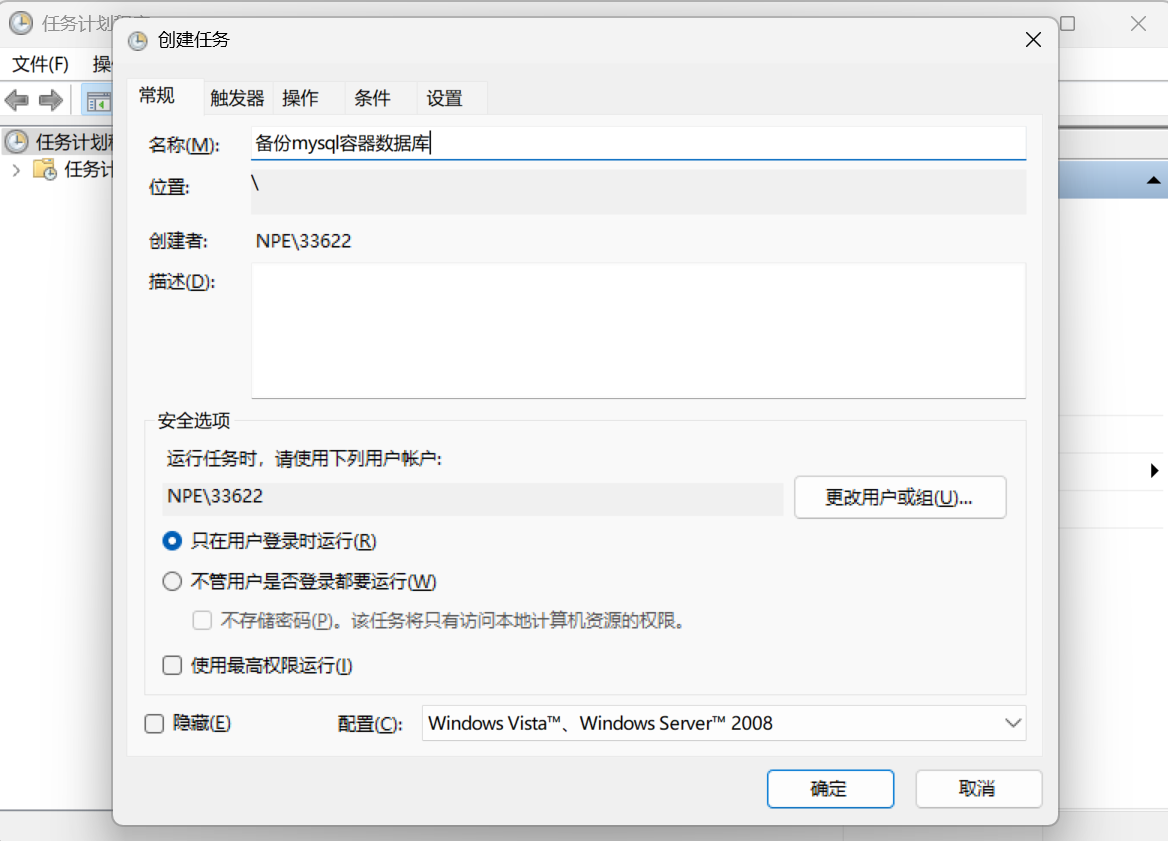Click the 更改用户或组 button
Screen dimensions: 1168x841
[x=899, y=498]
